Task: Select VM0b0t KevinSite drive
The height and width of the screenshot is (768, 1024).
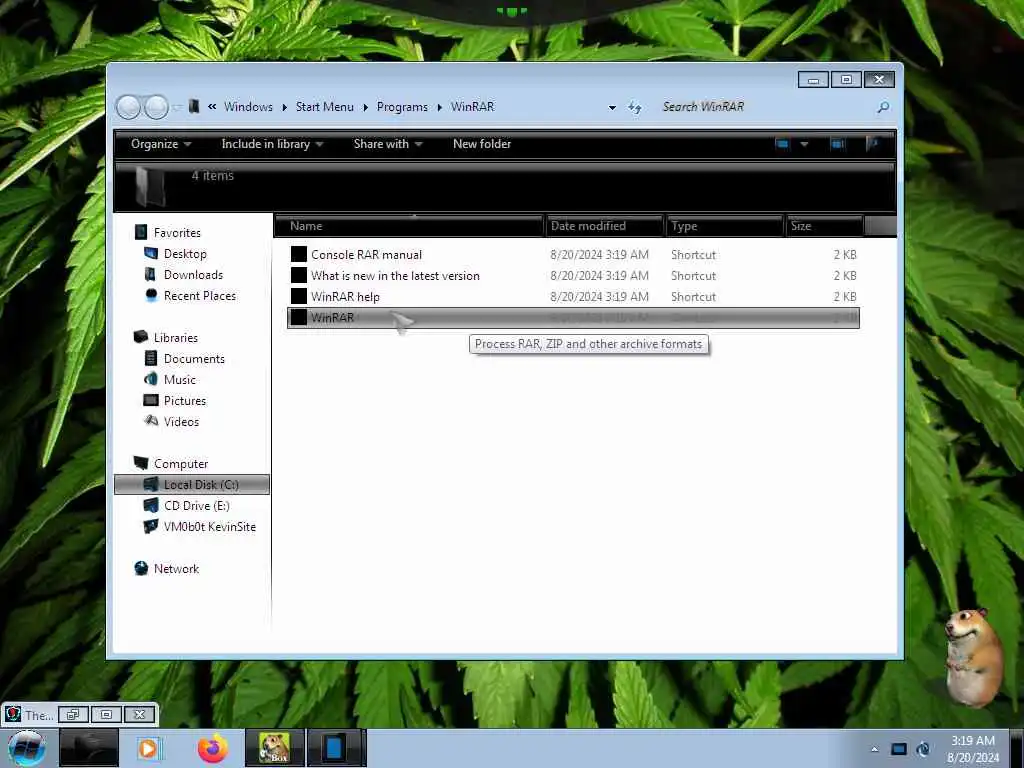Action: click(210, 526)
